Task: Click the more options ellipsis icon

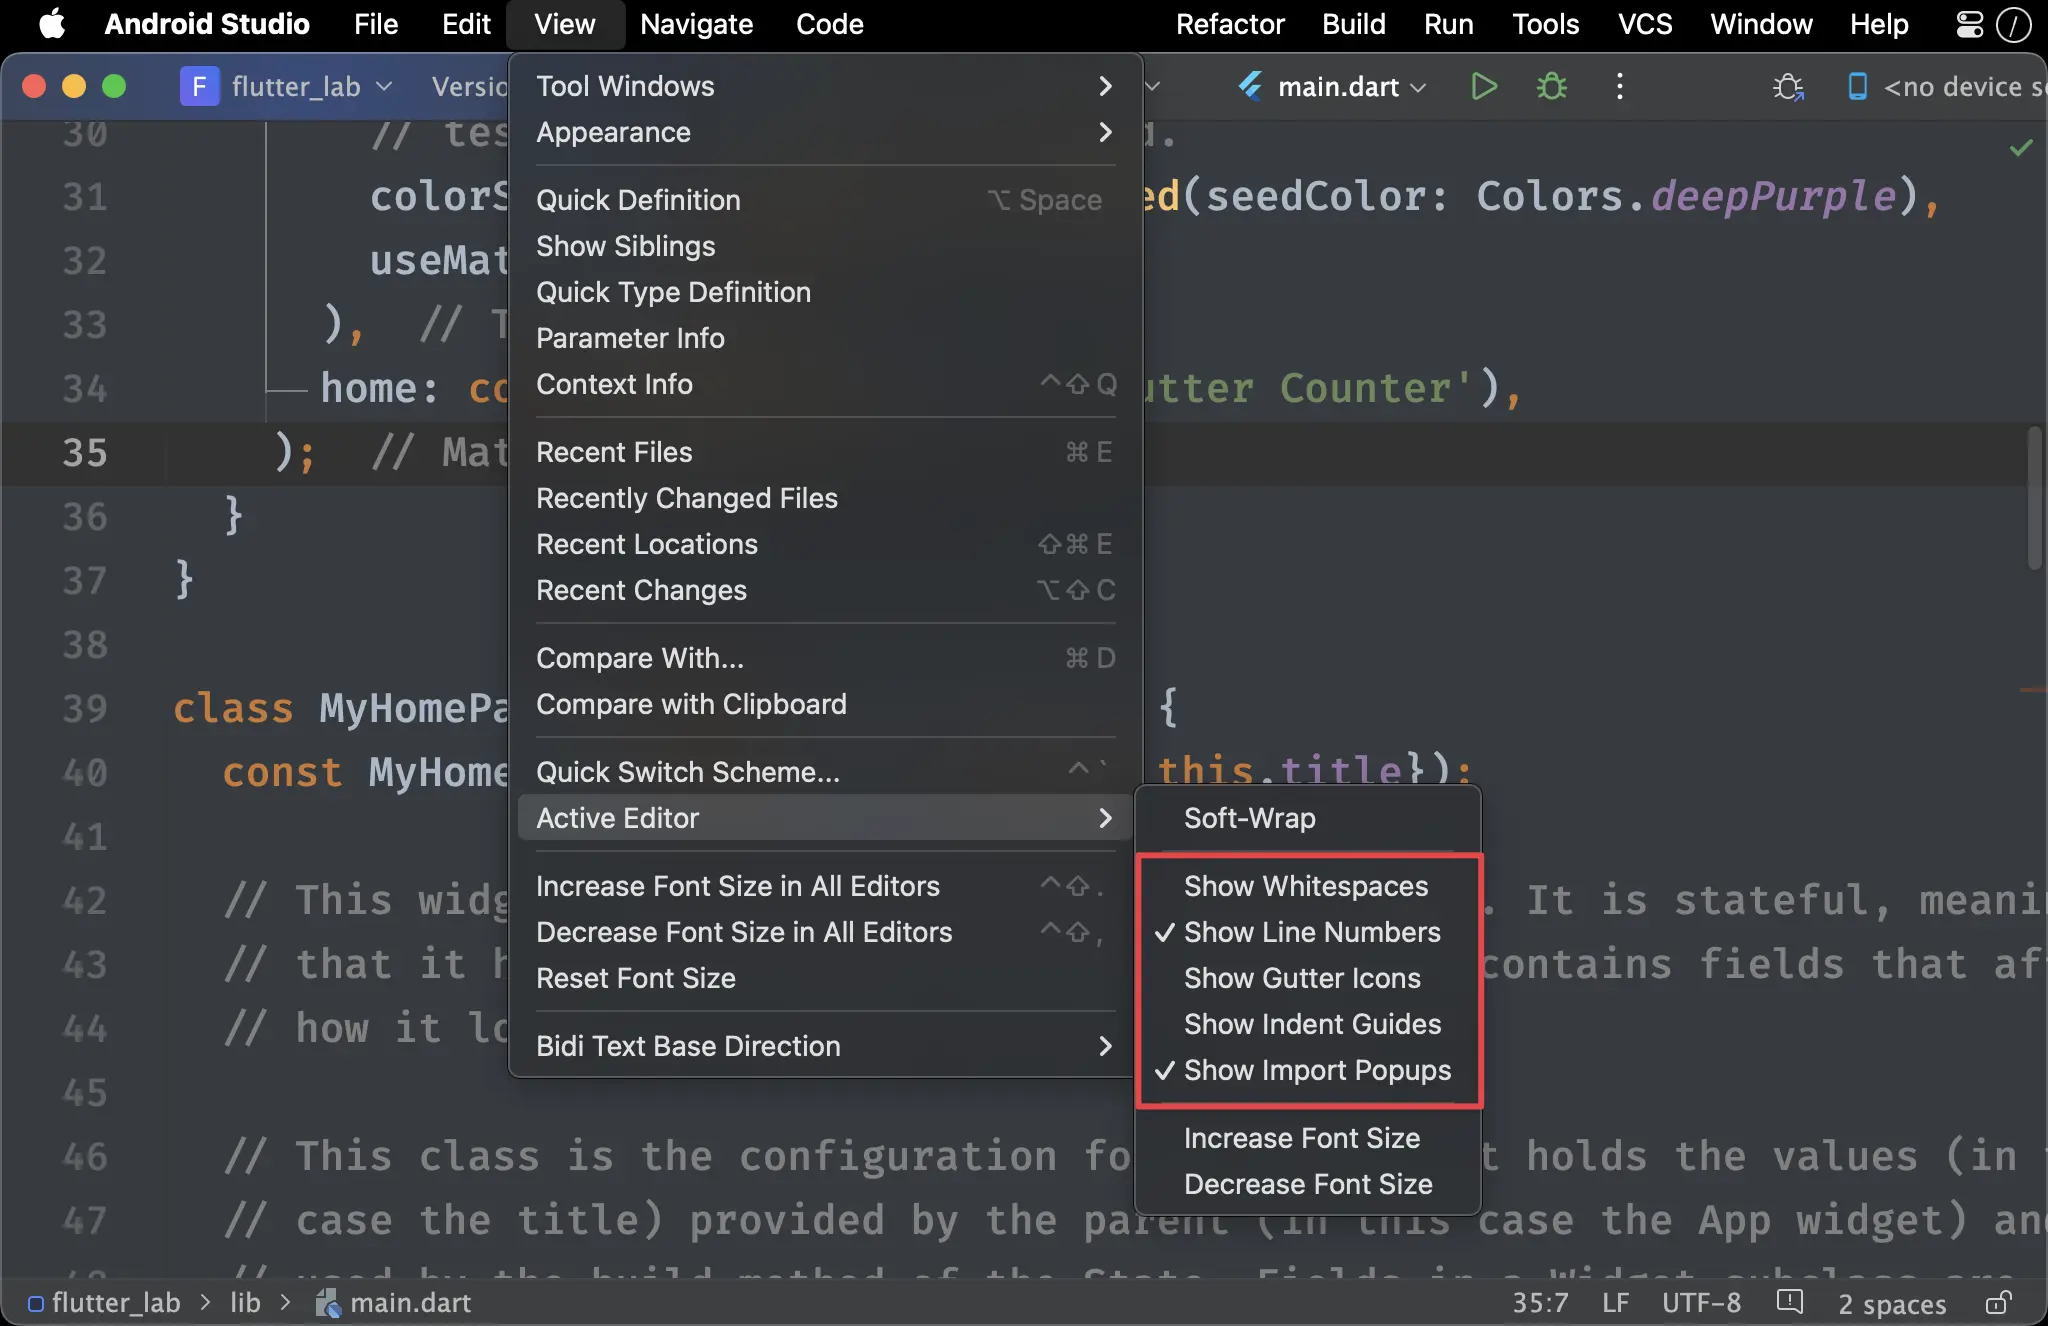Action: click(x=1620, y=85)
